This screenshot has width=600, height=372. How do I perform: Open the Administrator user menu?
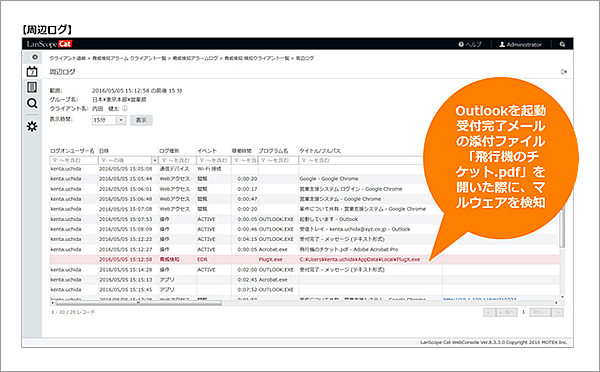coord(520,44)
